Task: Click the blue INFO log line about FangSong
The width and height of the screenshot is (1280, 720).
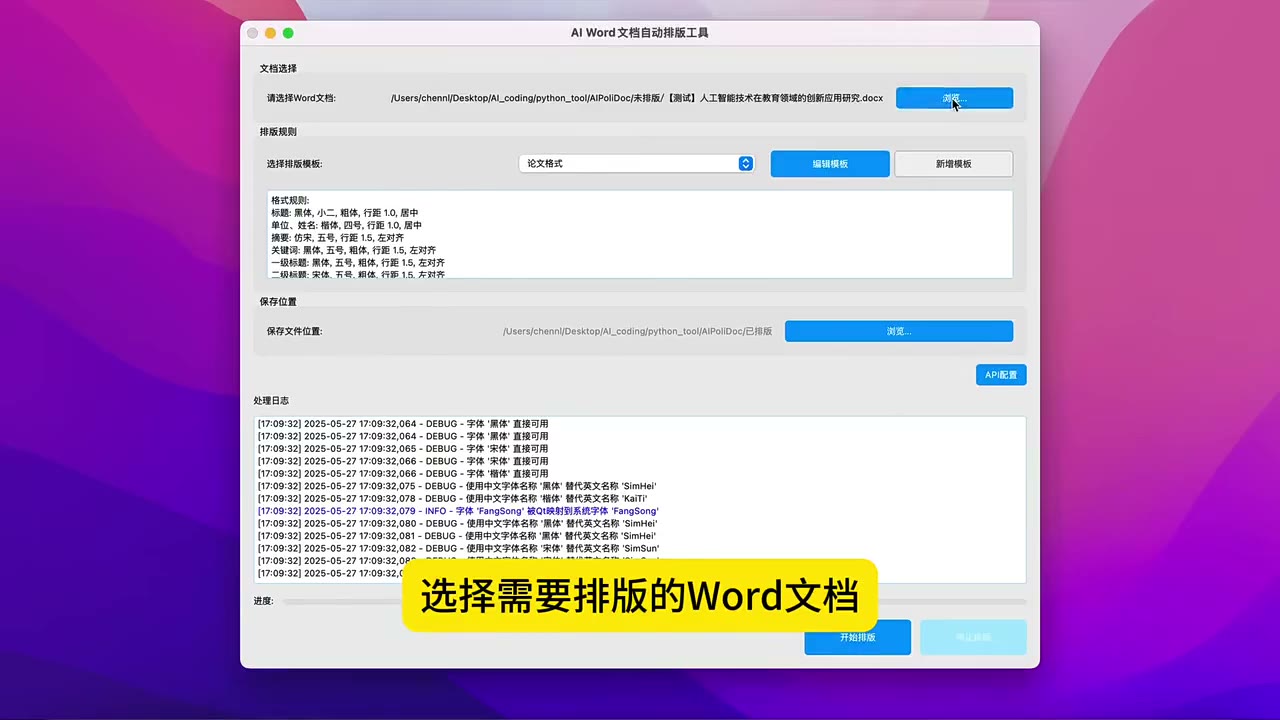Action: coord(458,511)
